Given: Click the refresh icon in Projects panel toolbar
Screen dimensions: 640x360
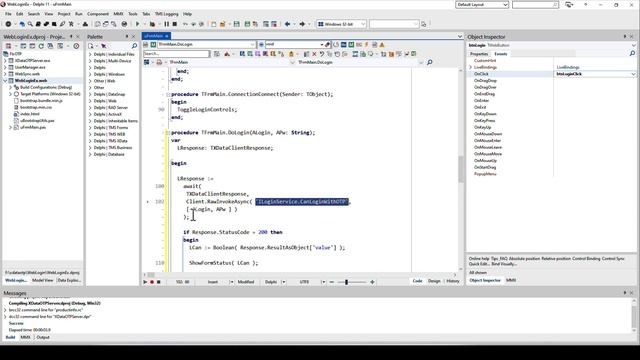Looking at the screenshot, I should click(41, 46).
